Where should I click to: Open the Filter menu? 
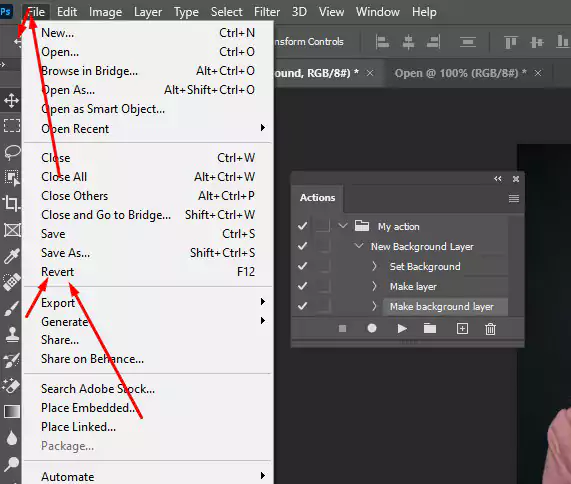(267, 12)
